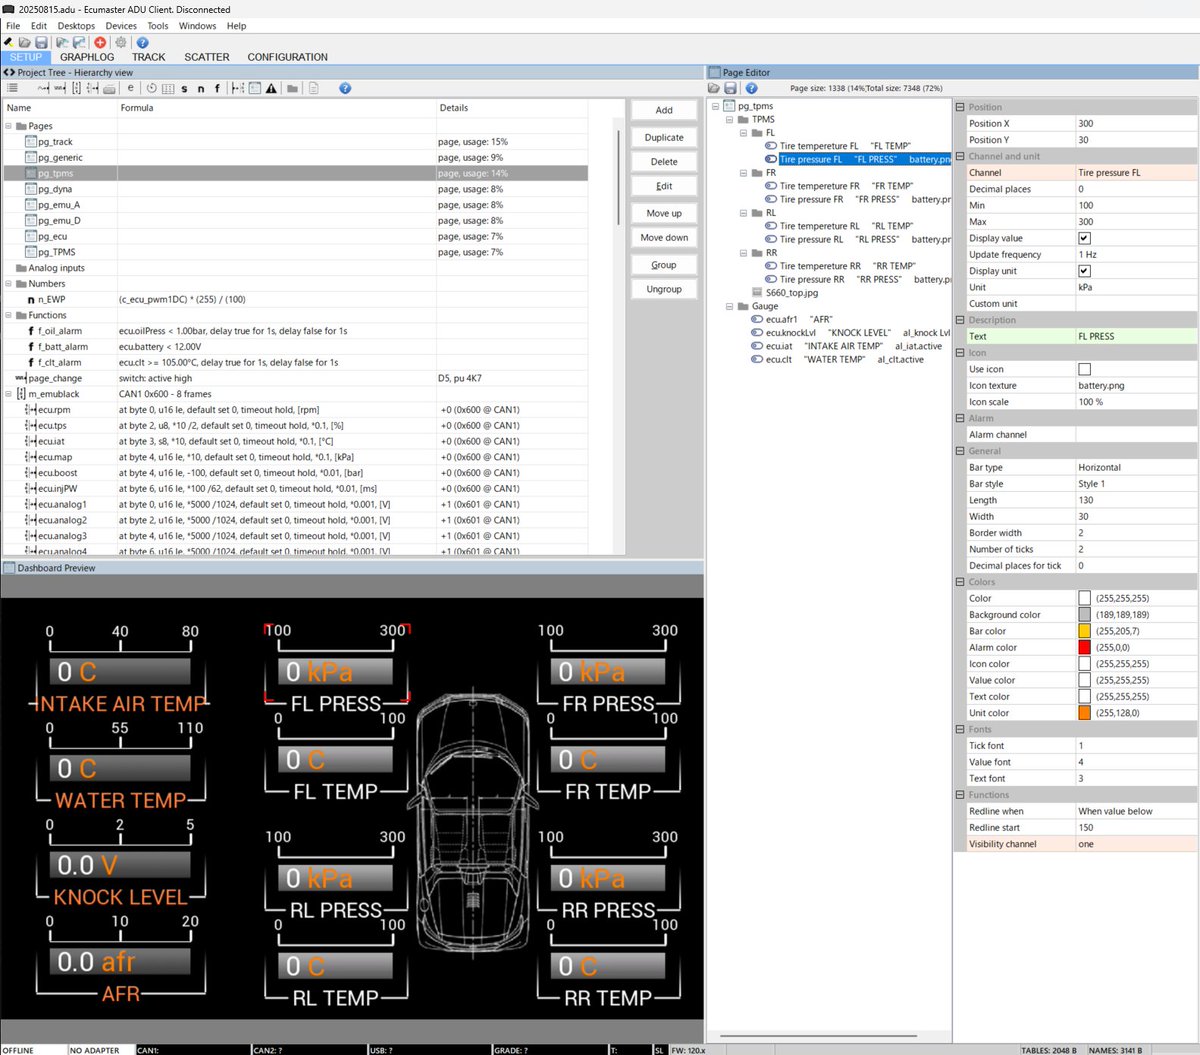Click the red Alarm color swatch
The image size is (1200, 1055).
click(x=1084, y=647)
